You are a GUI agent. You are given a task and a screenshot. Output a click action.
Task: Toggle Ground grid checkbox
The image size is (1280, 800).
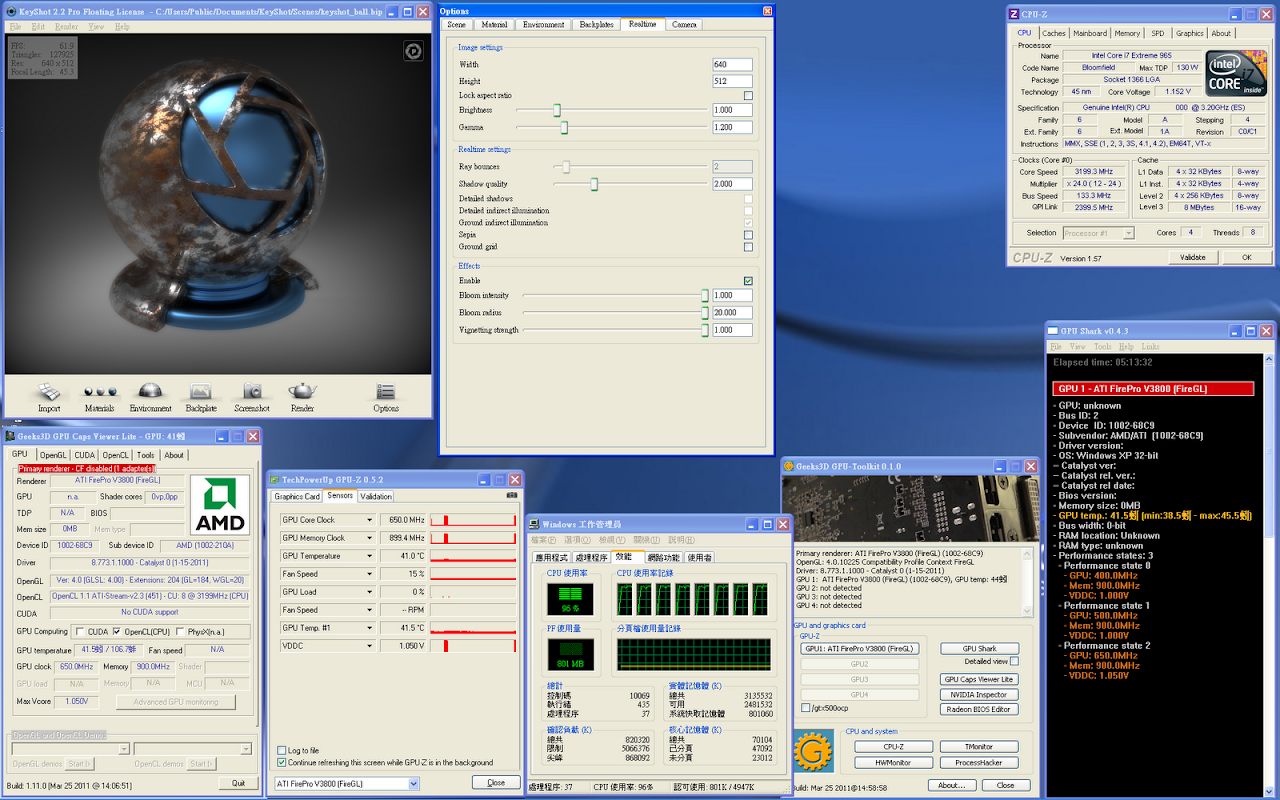pos(748,247)
